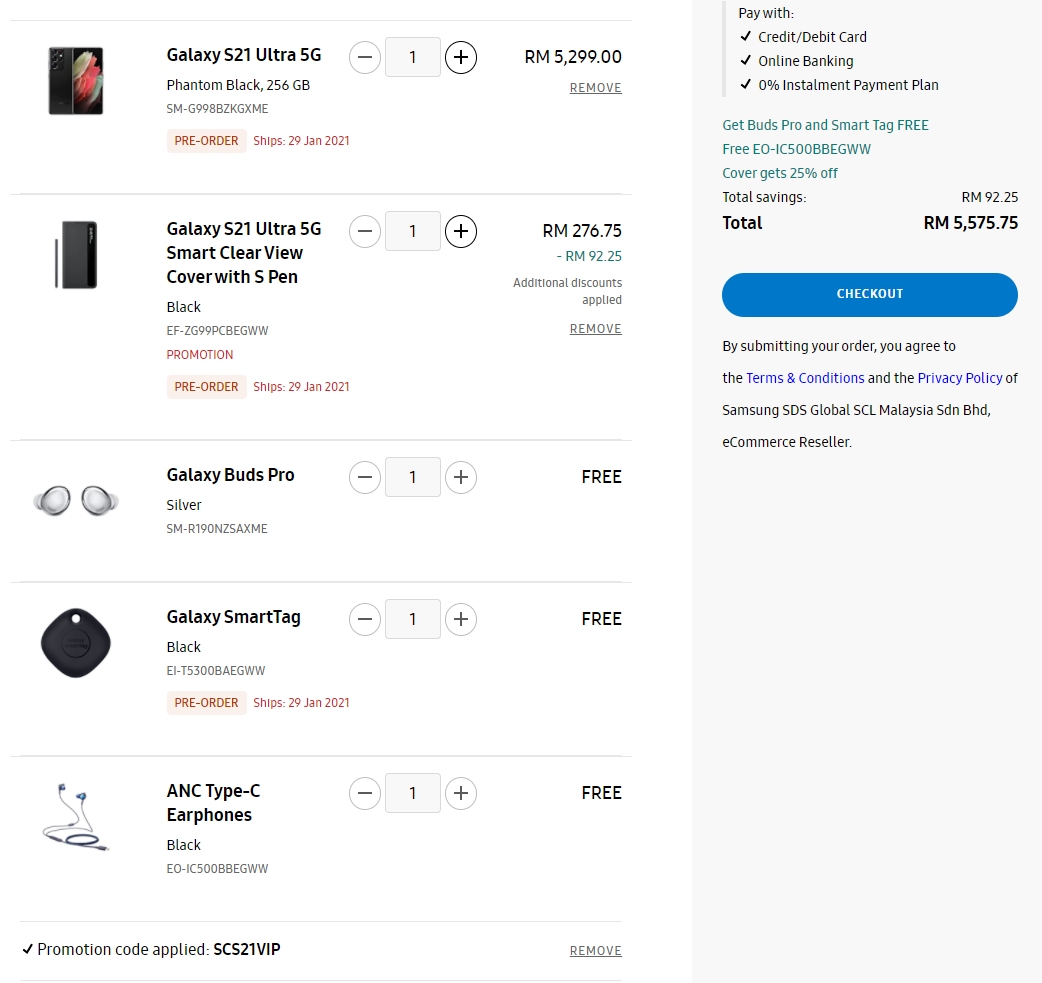Remove Galaxy S21 Ultra 5G from cart
This screenshot has height=983, width=1042.
(x=595, y=88)
